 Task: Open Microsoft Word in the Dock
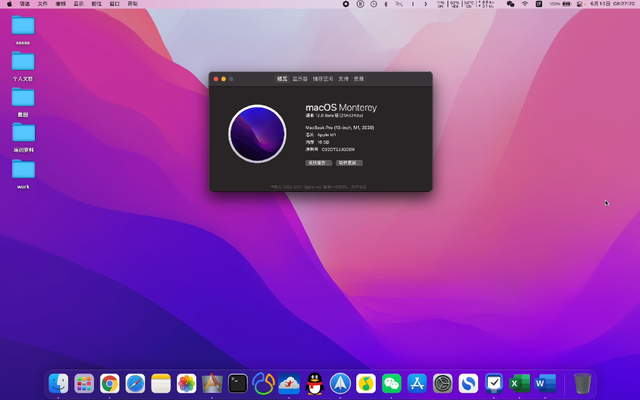coord(545,383)
